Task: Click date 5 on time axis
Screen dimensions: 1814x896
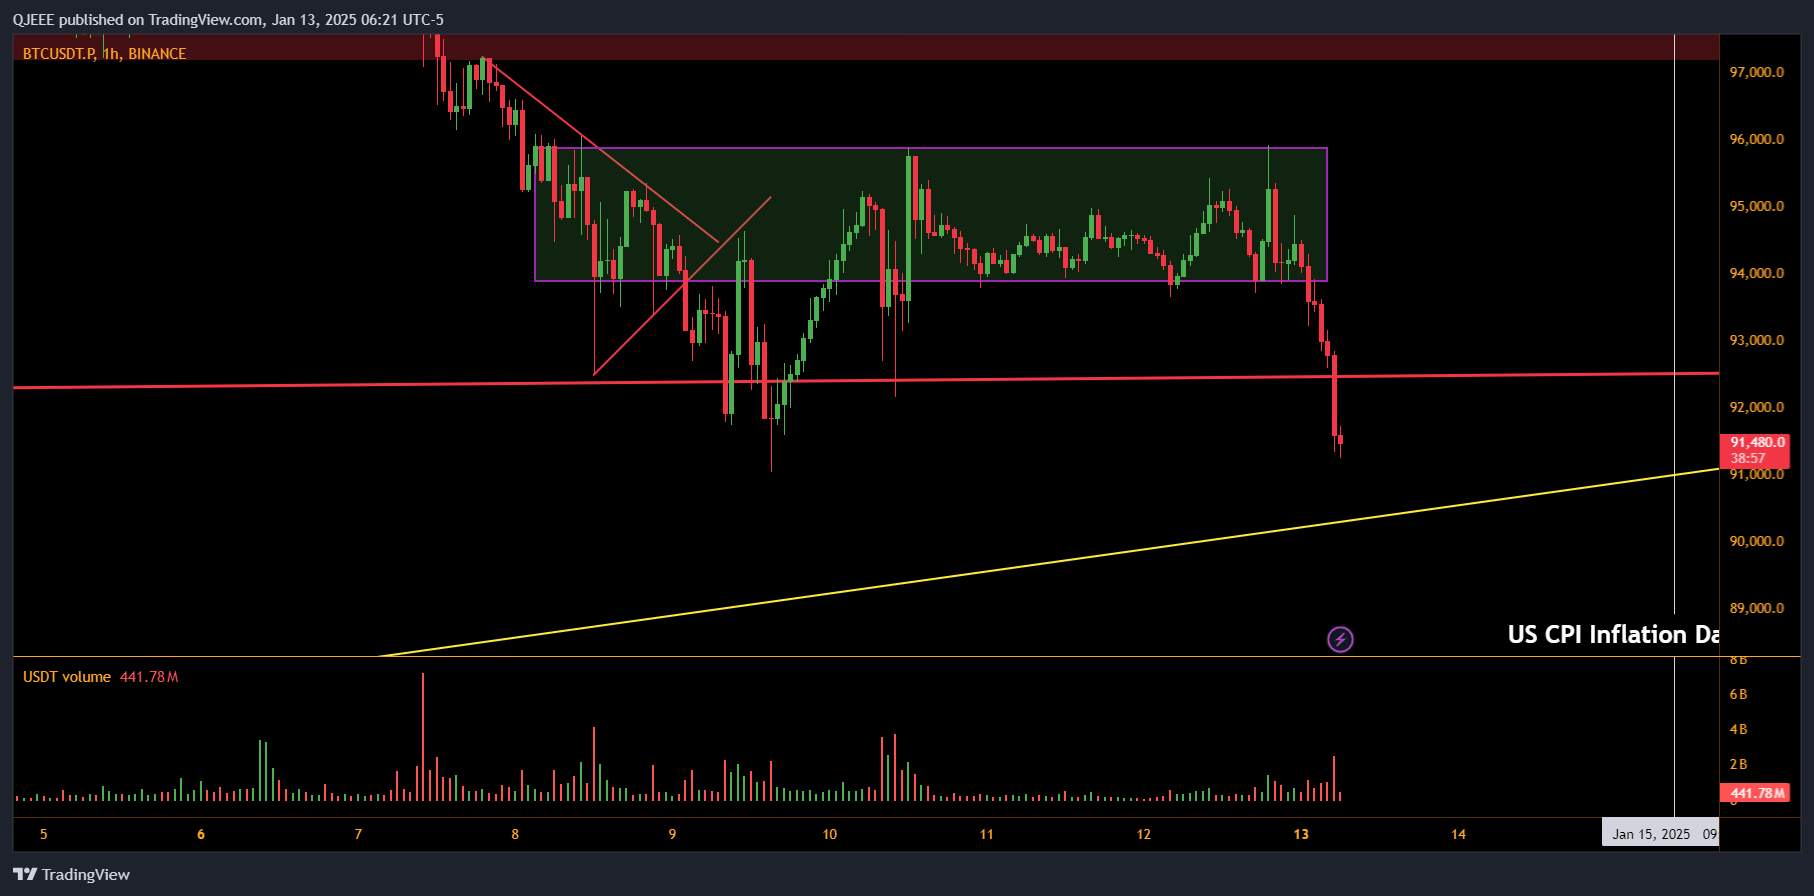Action: tap(43, 834)
